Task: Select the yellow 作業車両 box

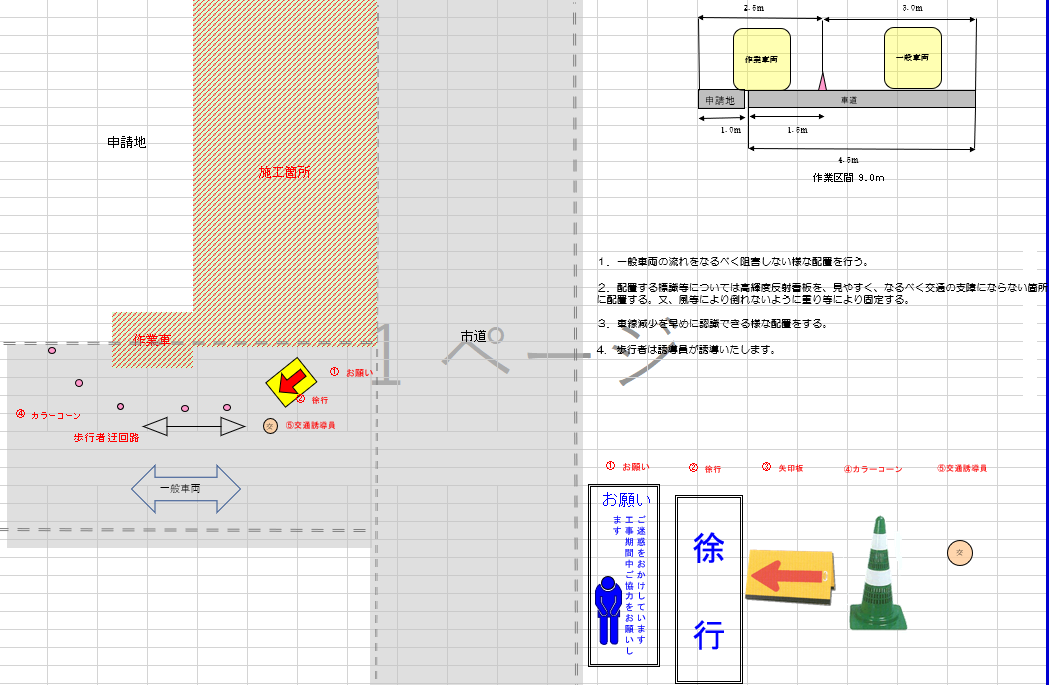Action: 762,59
